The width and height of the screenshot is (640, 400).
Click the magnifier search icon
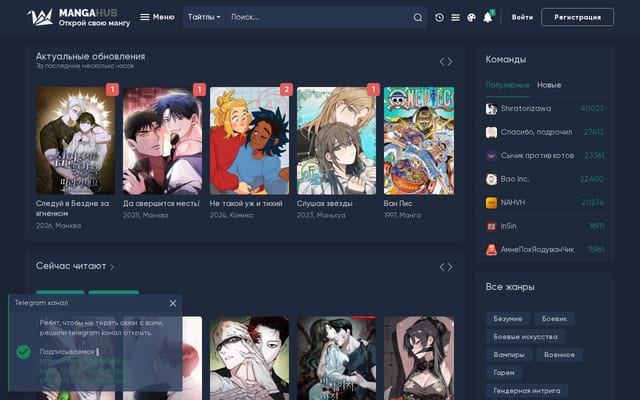(x=418, y=18)
